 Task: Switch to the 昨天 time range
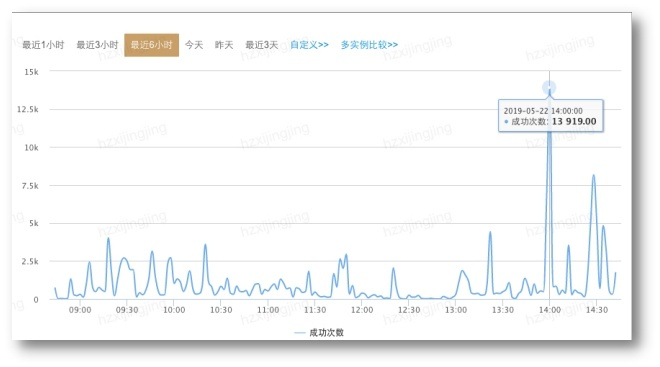coord(224,45)
